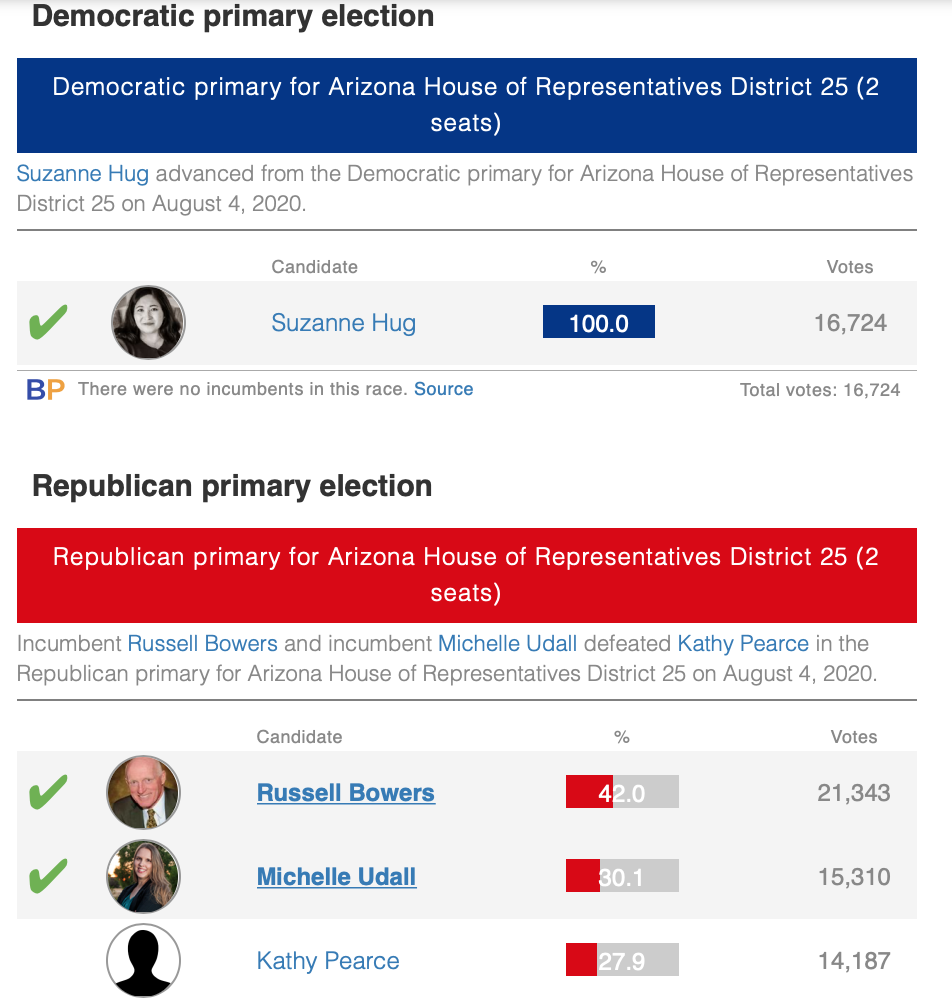Click green checkmark beside Suzanne Hug
This screenshot has height=1000, width=952.
tap(48, 322)
